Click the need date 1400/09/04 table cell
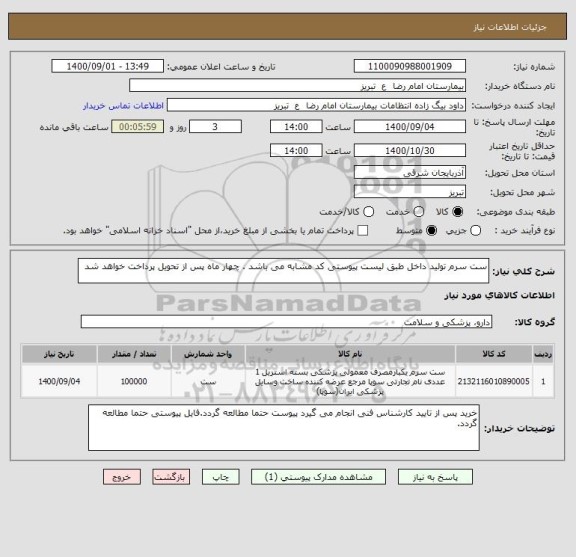576x557 pixels. pyautogui.click(x=59, y=381)
